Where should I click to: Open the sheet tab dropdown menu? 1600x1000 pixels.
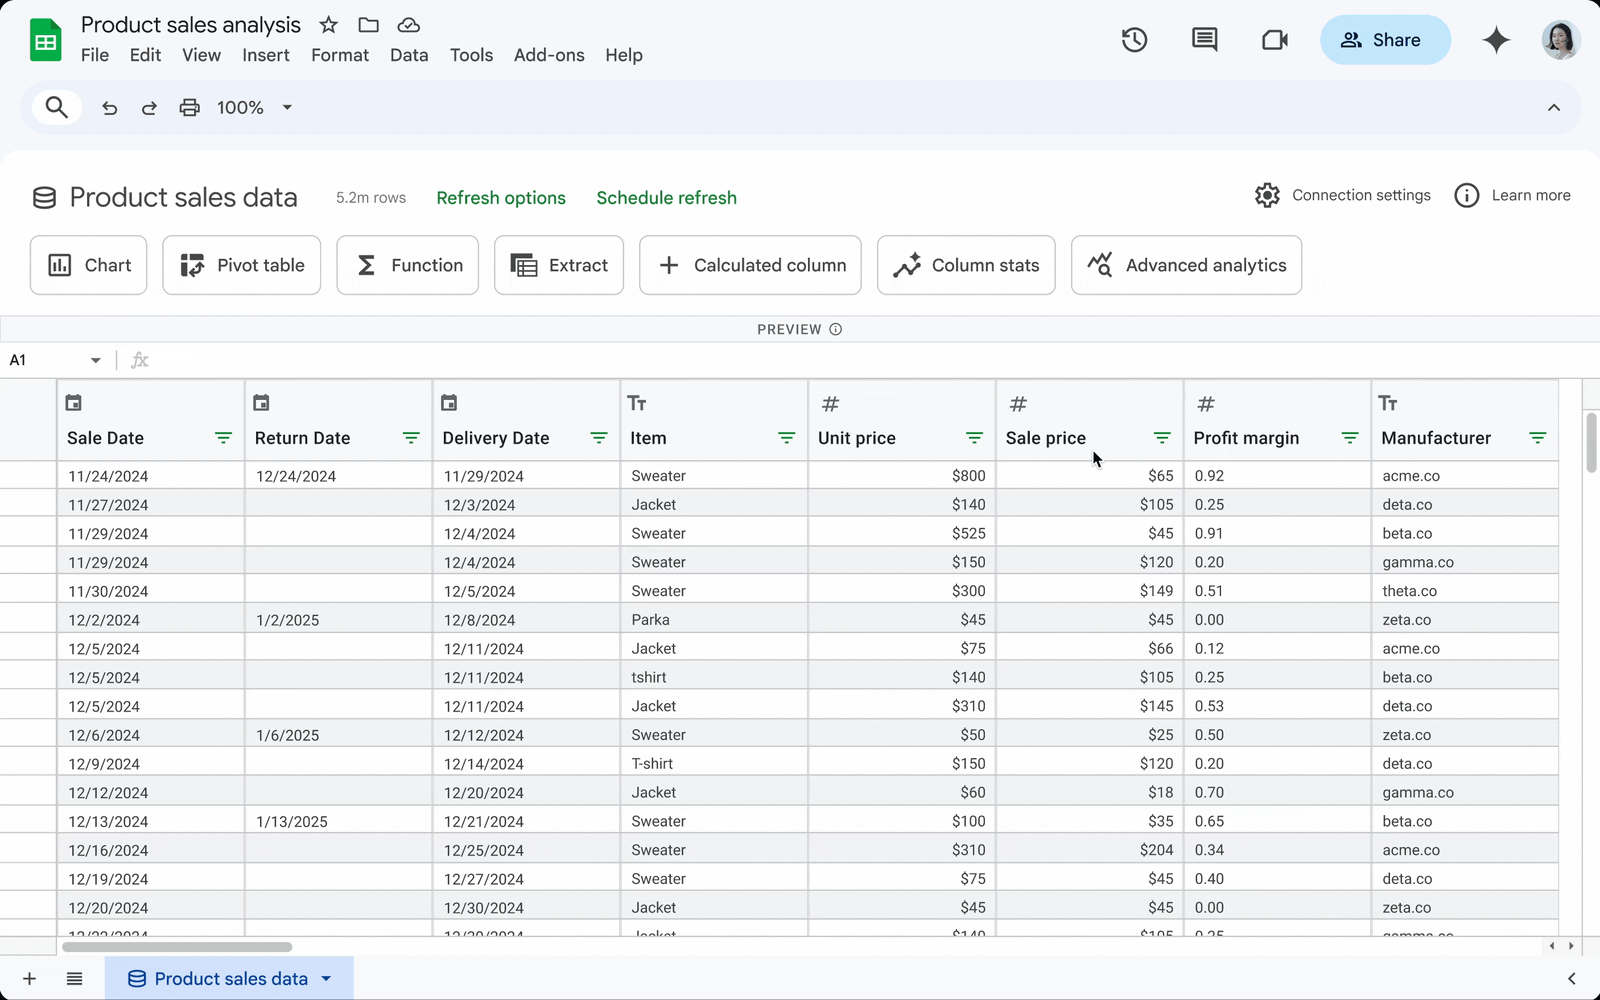point(325,978)
